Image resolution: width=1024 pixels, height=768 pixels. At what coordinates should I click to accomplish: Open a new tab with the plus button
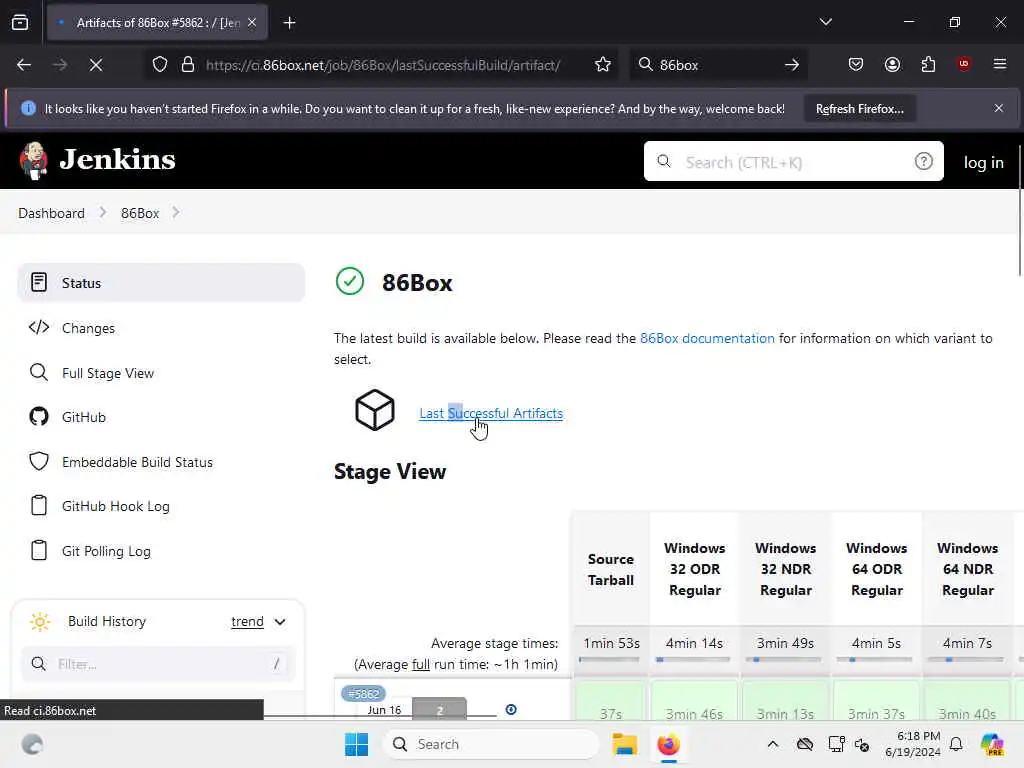tap(289, 23)
